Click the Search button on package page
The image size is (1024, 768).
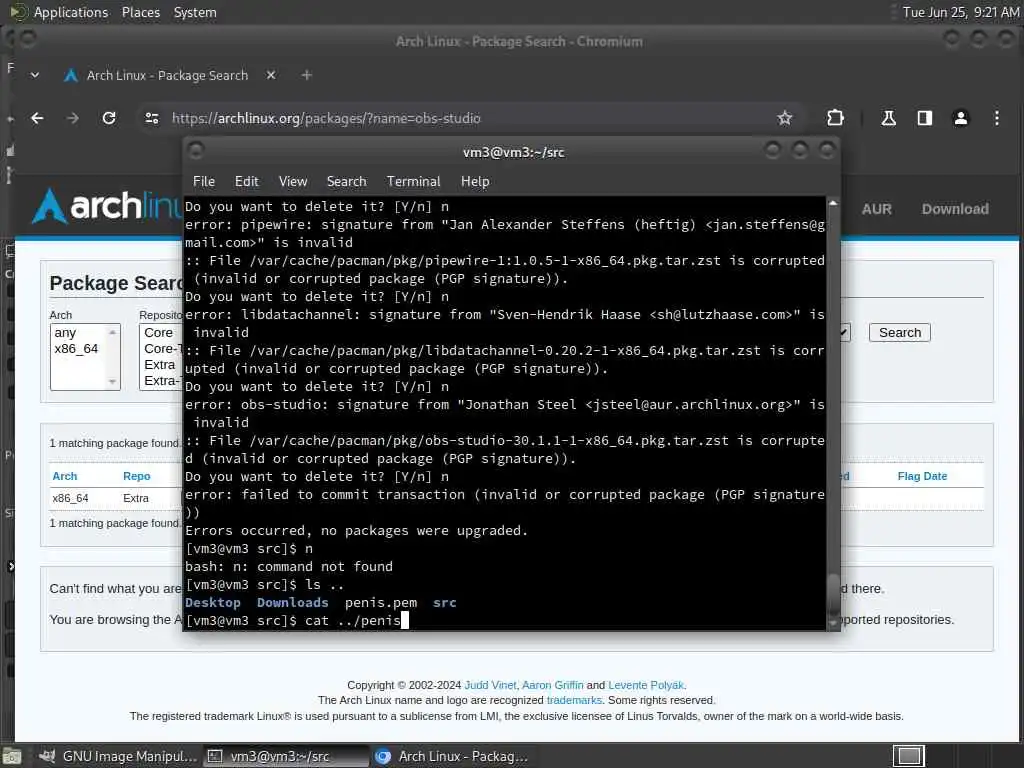[899, 332]
